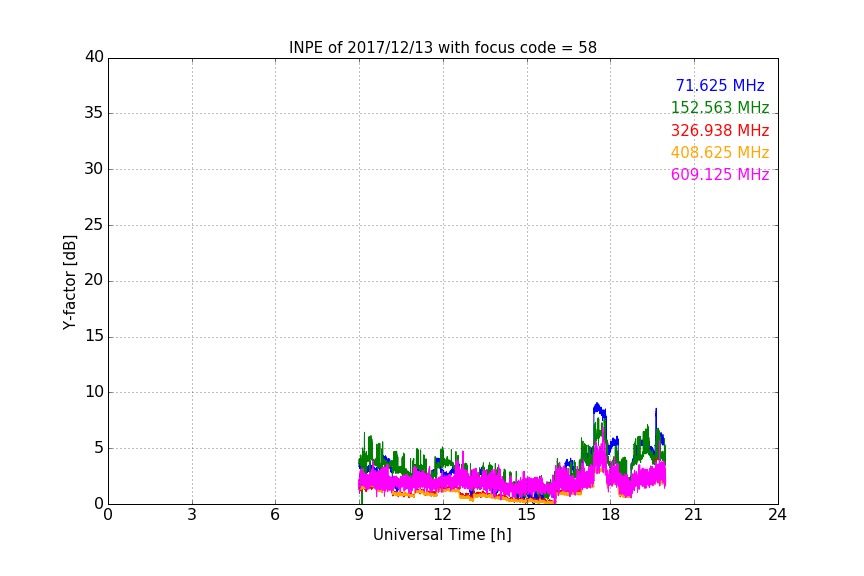This screenshot has width=864, height=576.
Task: Click the 'Y-factor [dB]' axis label
Action: point(69,282)
